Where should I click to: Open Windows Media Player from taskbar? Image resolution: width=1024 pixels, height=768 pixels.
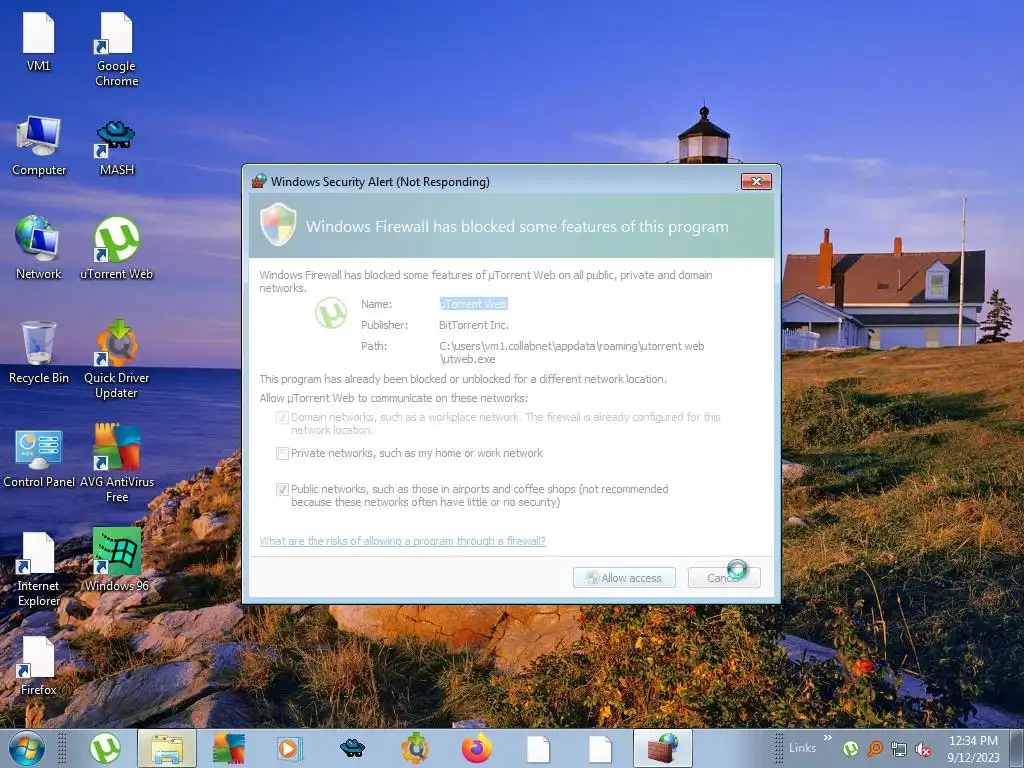pos(289,748)
